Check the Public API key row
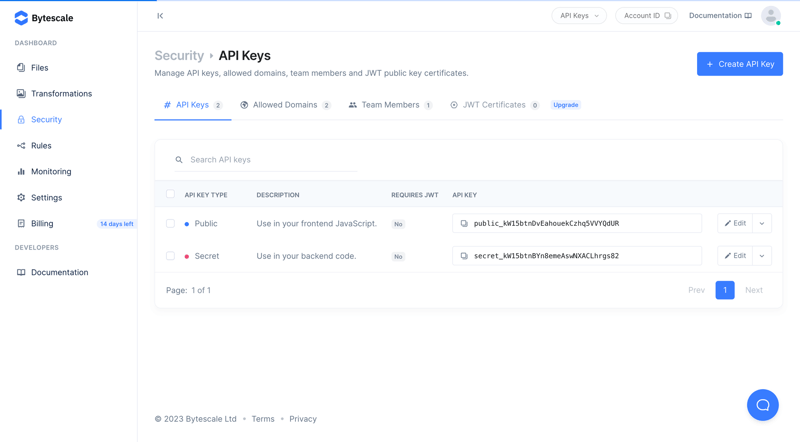This screenshot has width=800, height=442. pyautogui.click(x=170, y=224)
